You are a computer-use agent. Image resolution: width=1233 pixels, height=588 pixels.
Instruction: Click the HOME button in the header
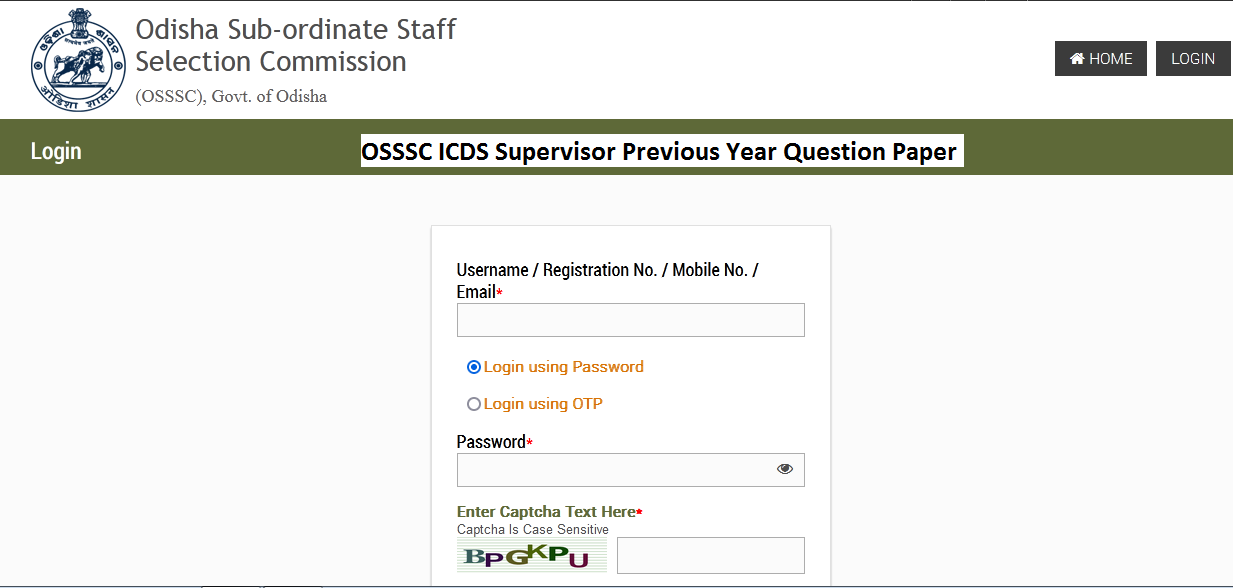pos(1100,58)
